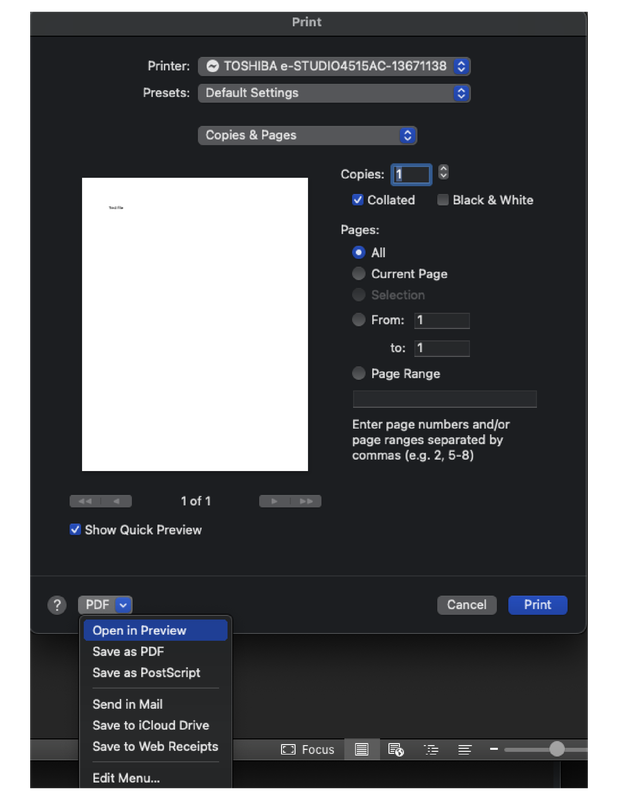Choose Save as PDF menu item
The height and width of the screenshot is (800, 618).
click(x=156, y=652)
